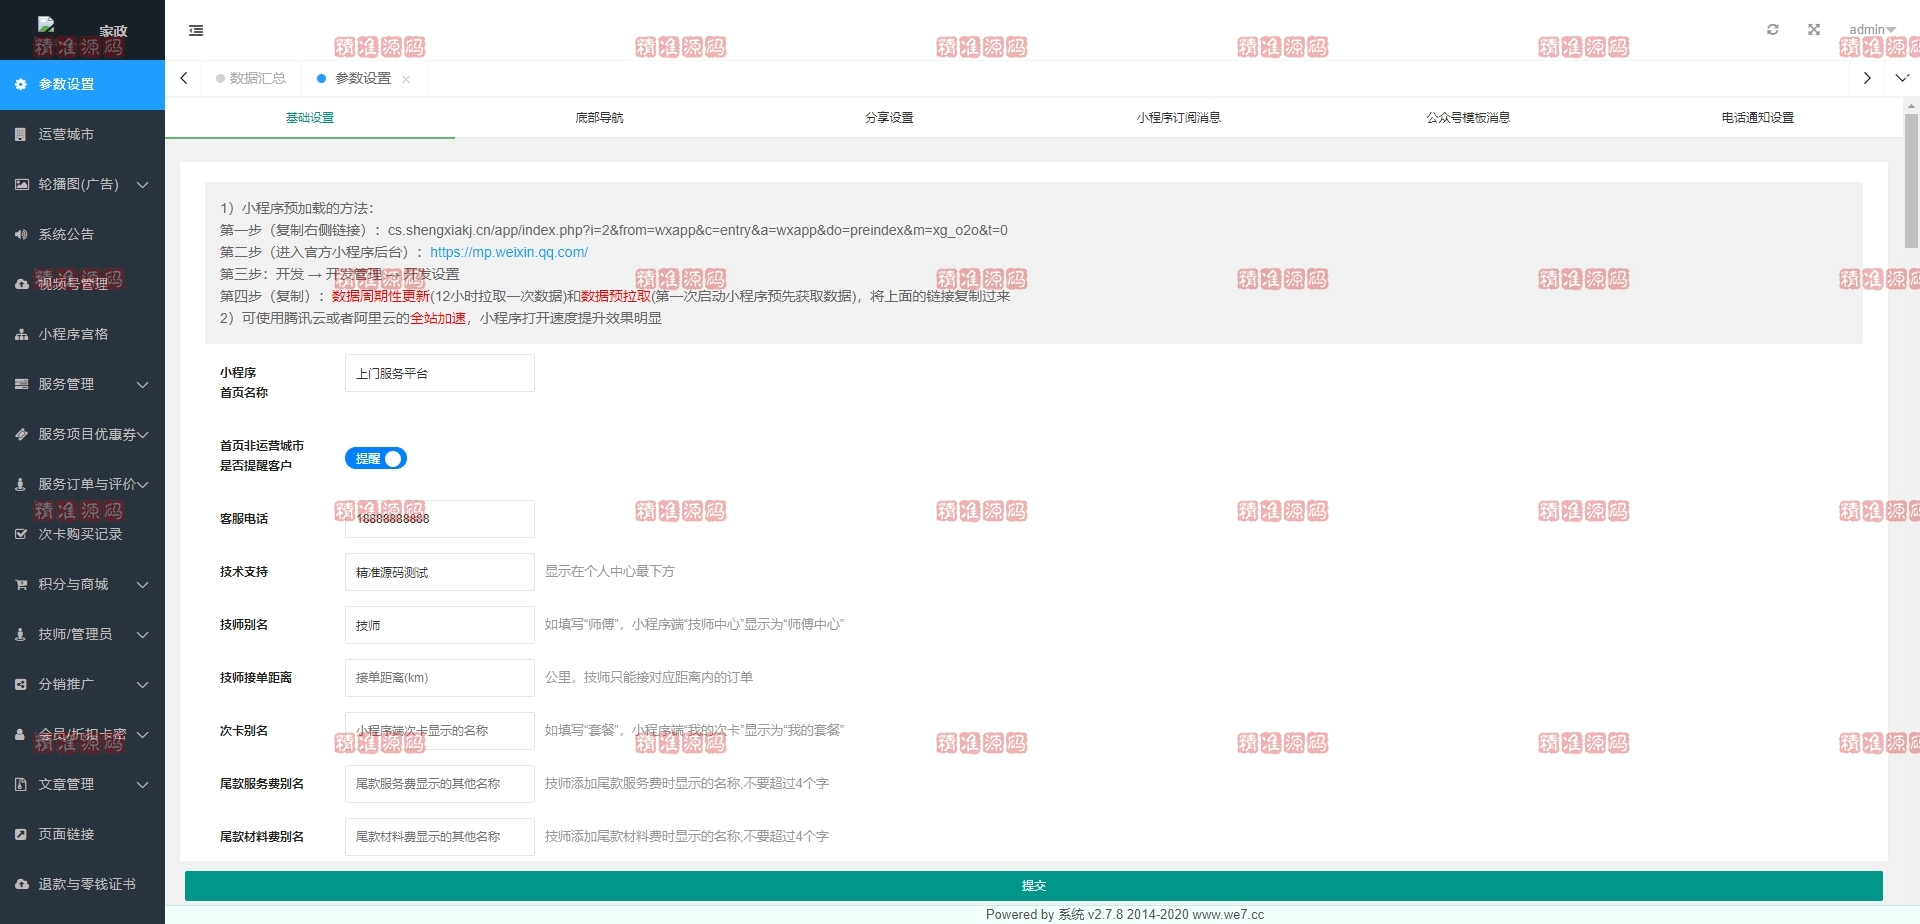Switch to the 公众号模板消息 tab
Image resolution: width=1920 pixels, height=924 pixels.
coord(1468,118)
